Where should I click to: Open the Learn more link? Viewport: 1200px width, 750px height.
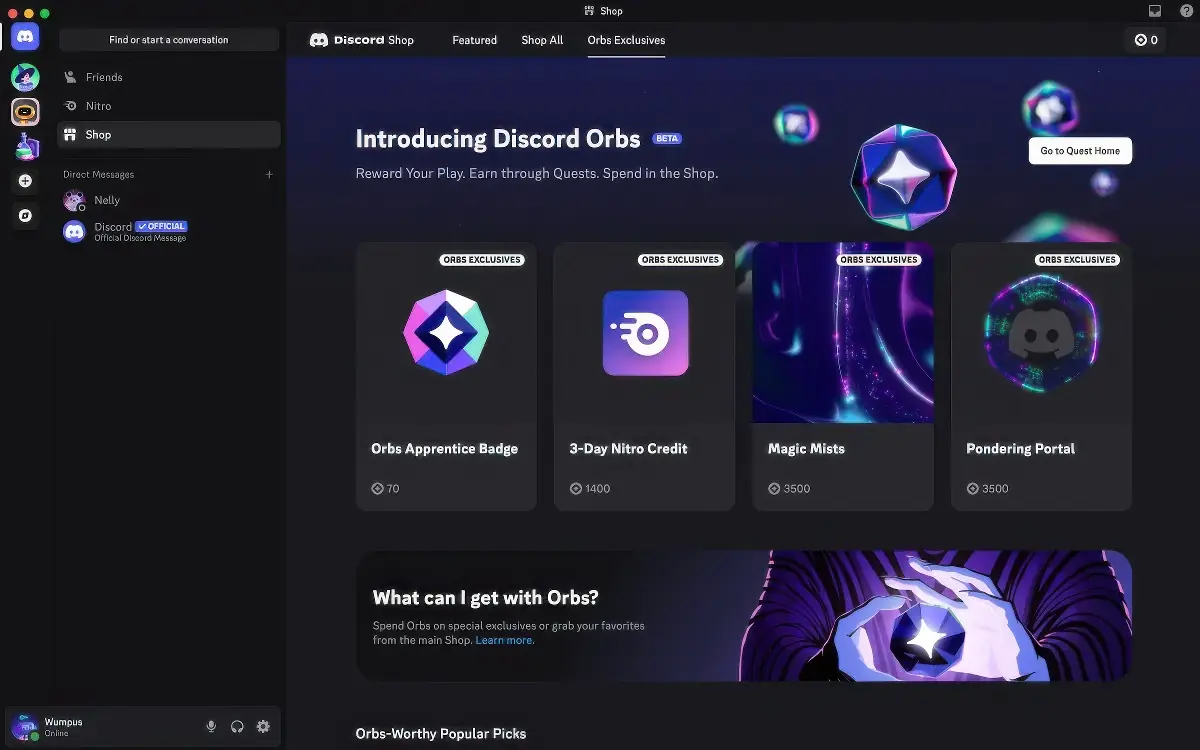coord(504,640)
